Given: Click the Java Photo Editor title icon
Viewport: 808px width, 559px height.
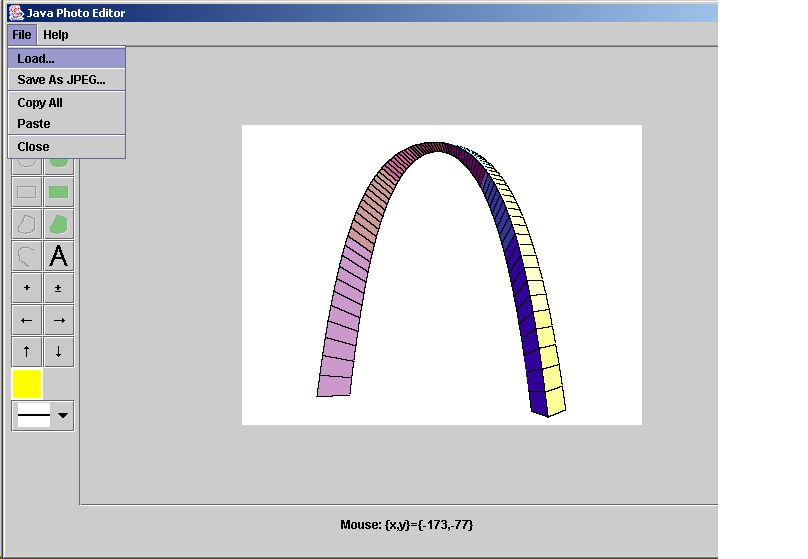Looking at the screenshot, I should (x=16, y=13).
